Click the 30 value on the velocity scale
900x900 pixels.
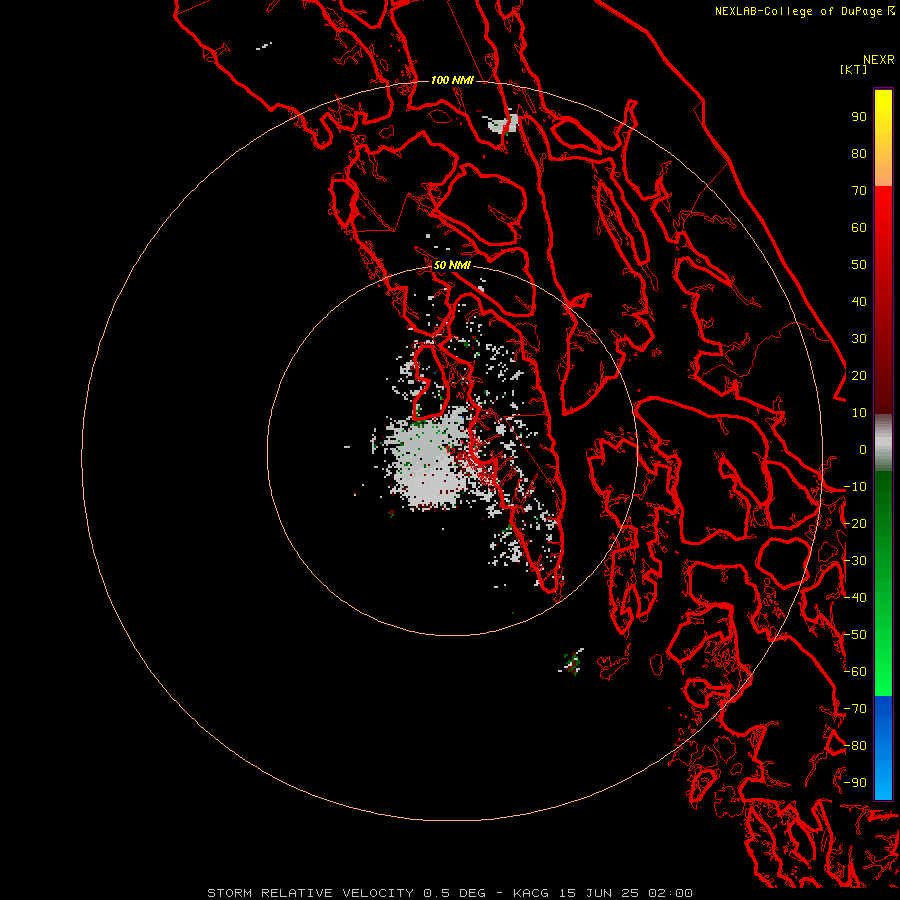[x=859, y=339]
